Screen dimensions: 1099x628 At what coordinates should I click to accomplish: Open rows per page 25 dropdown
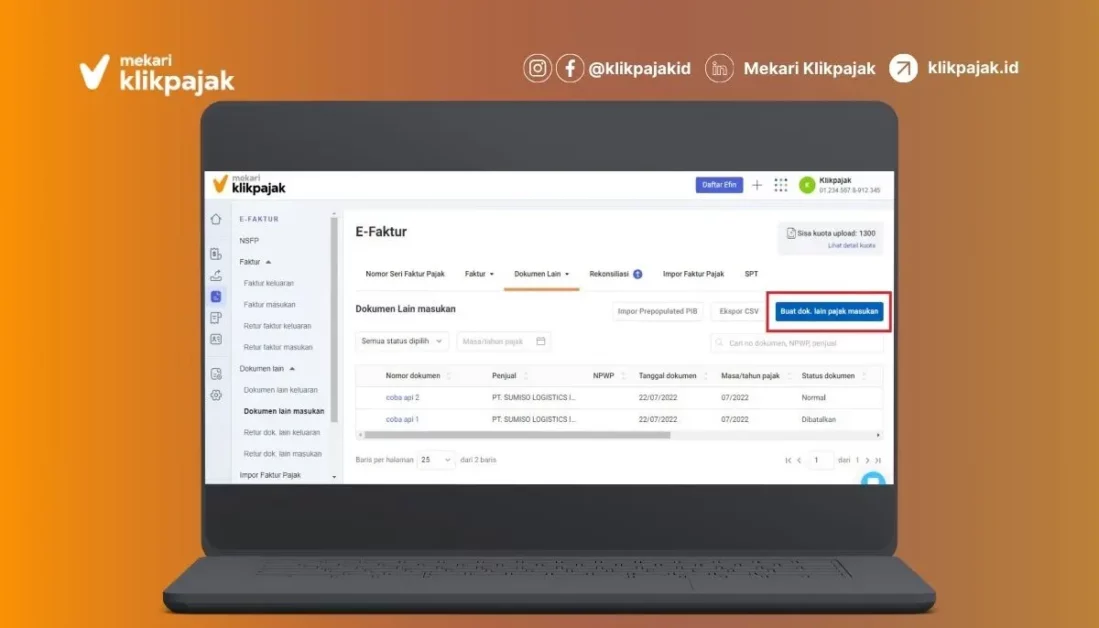click(x=435, y=460)
